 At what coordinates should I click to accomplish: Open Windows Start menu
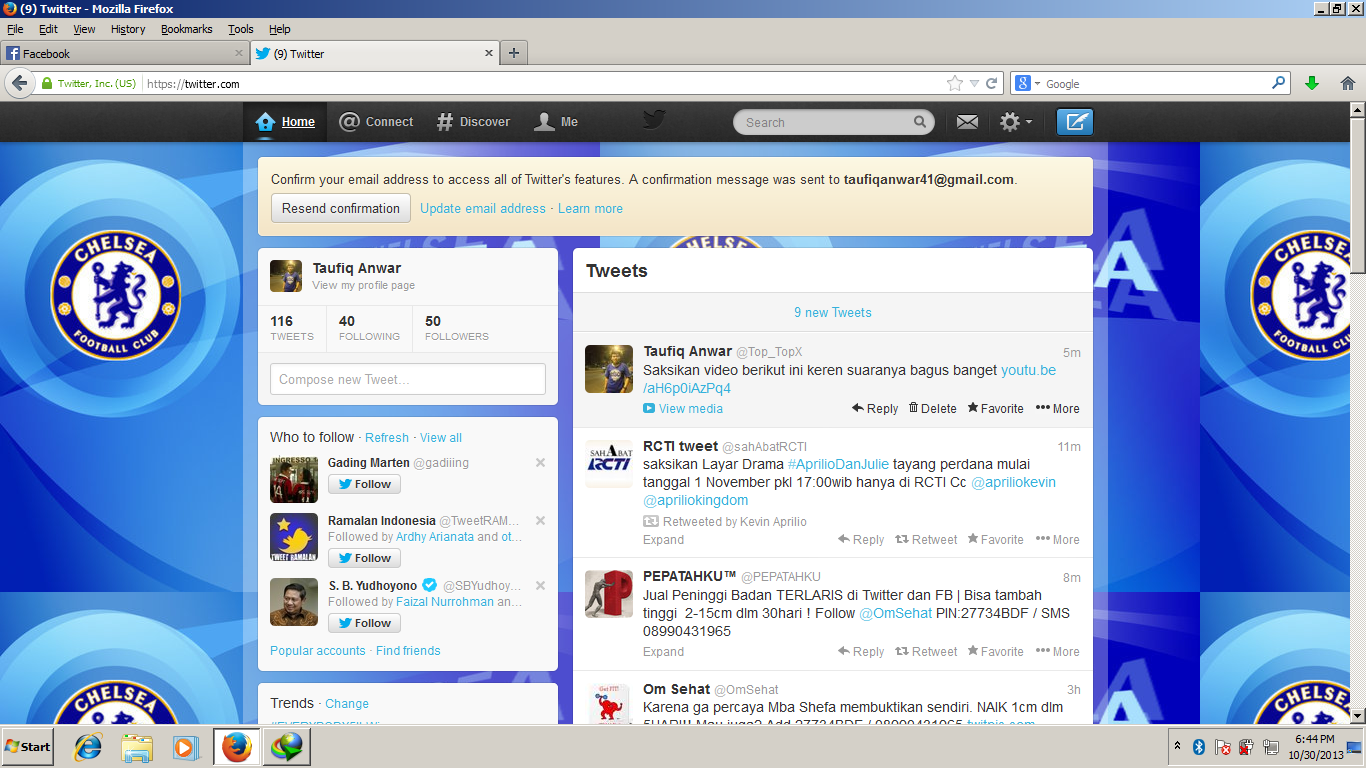[27, 746]
